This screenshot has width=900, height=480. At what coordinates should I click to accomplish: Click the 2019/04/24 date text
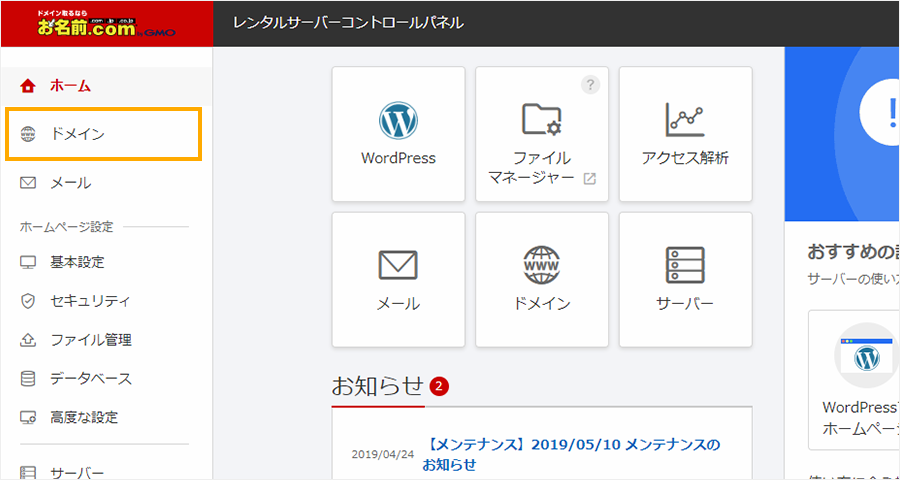[x=383, y=454]
